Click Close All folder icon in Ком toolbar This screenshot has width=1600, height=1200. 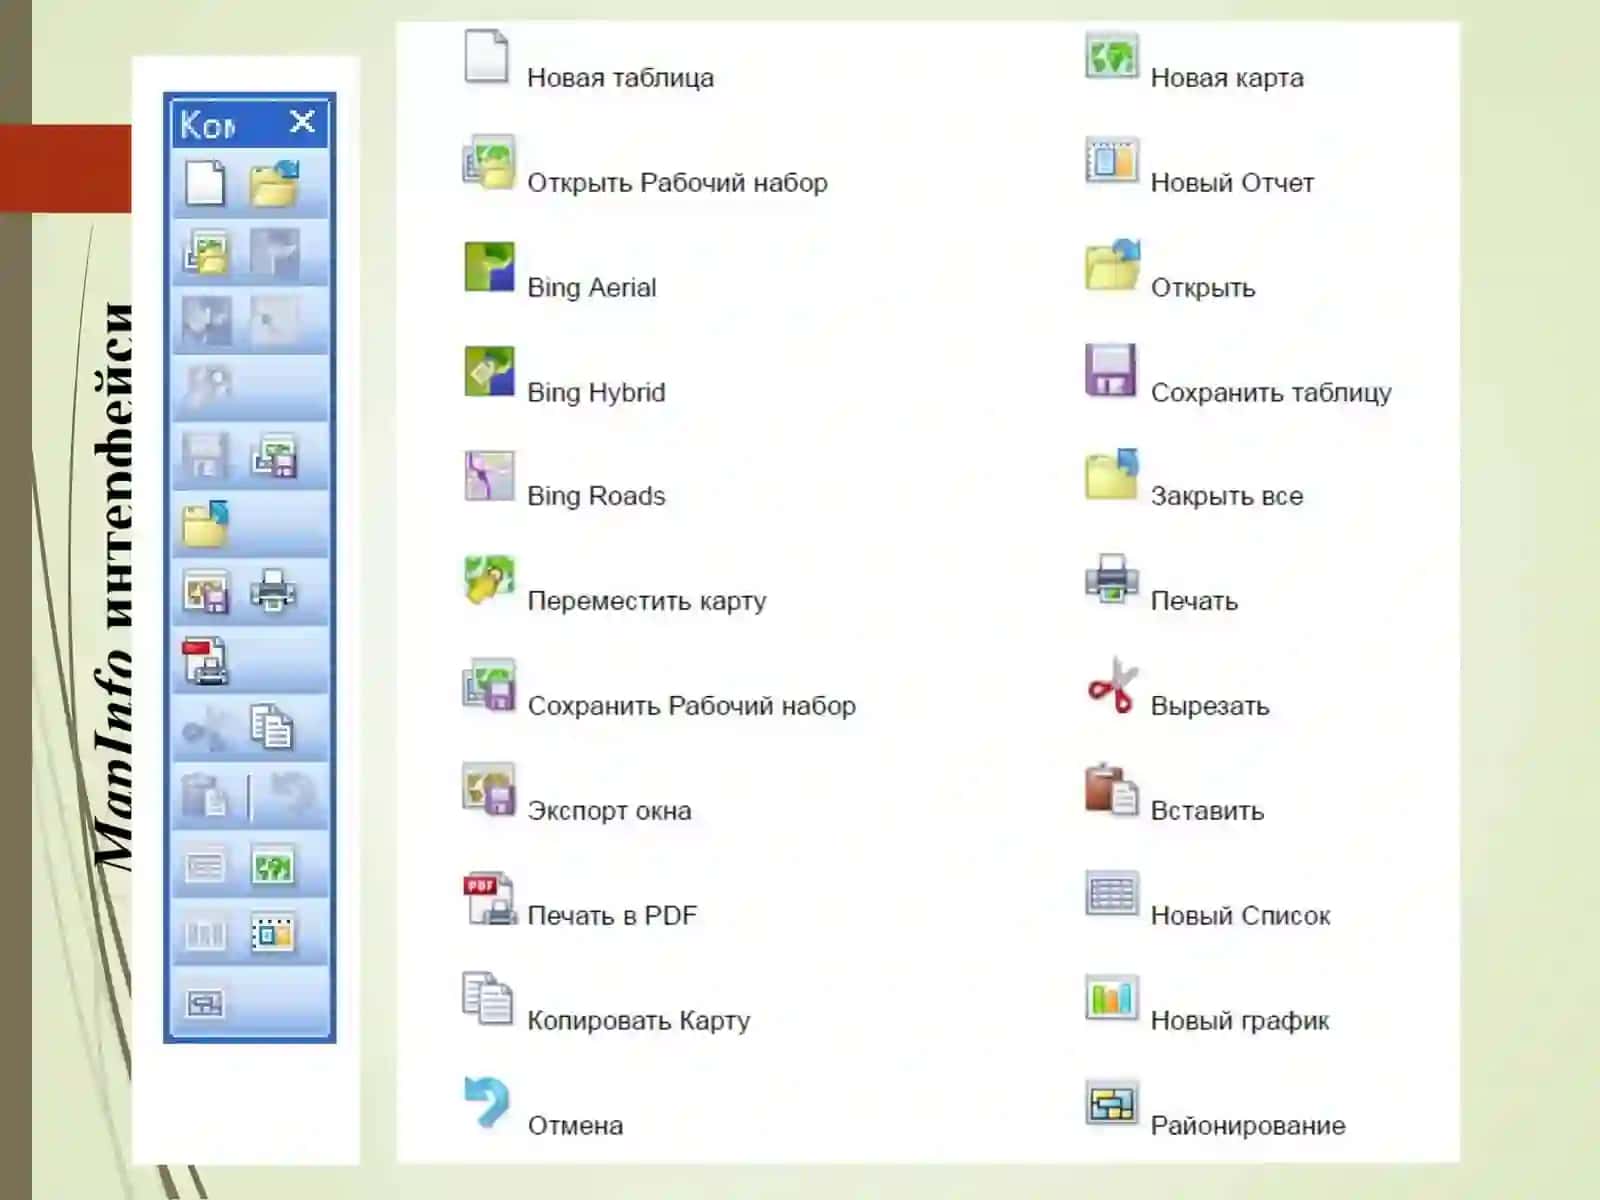[206, 524]
